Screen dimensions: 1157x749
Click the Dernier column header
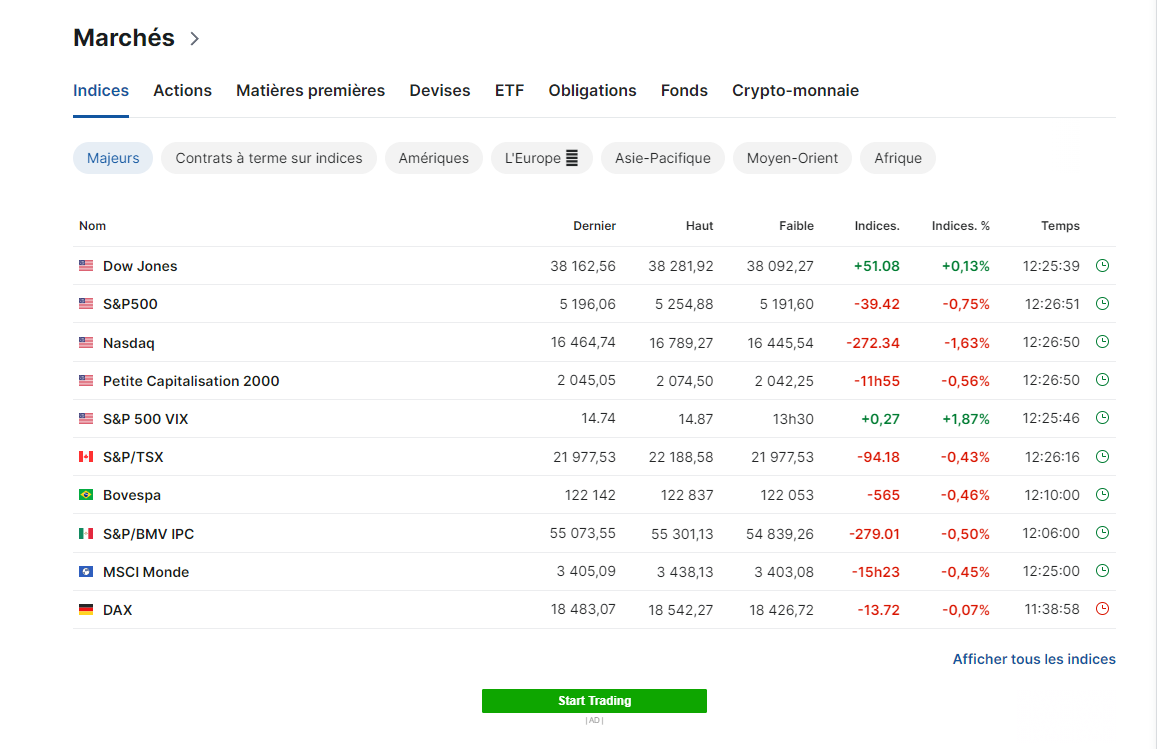tap(595, 226)
